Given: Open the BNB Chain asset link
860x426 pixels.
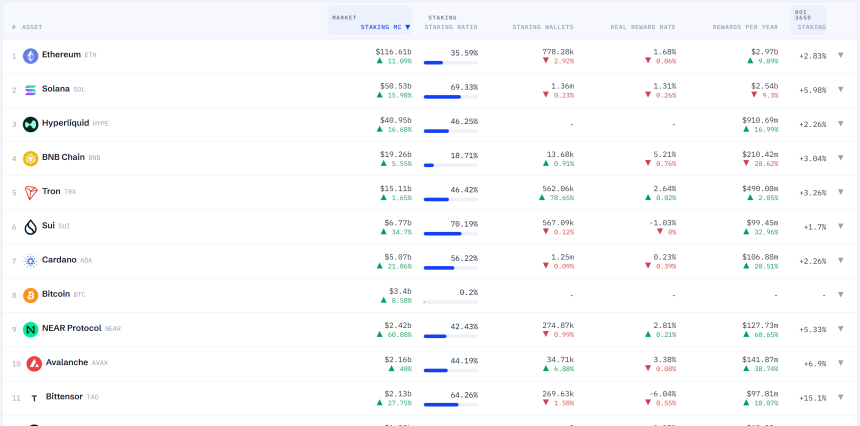Looking at the screenshot, I should tap(63, 157).
